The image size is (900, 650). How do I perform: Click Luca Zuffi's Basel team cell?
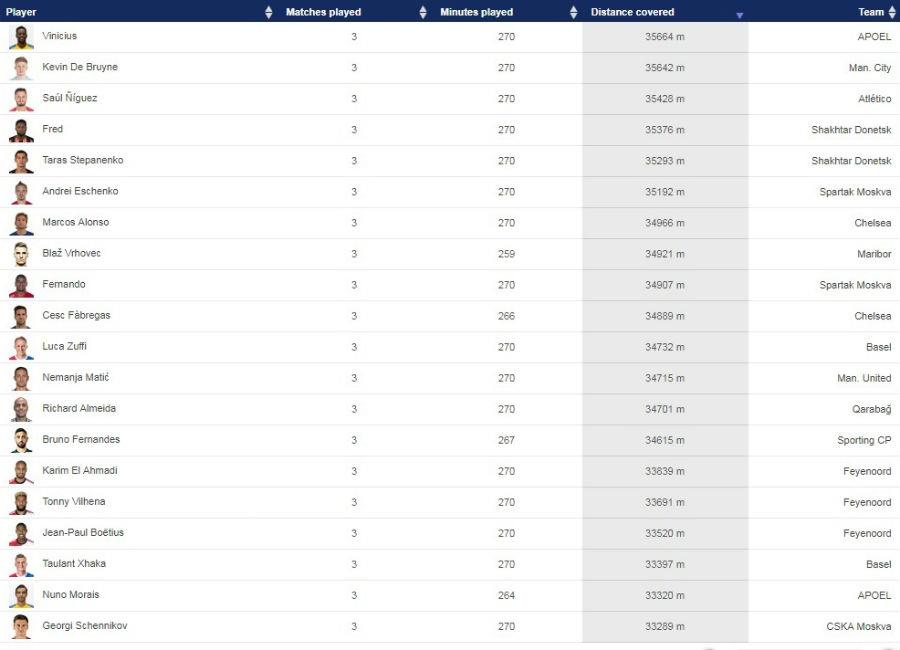tap(878, 347)
